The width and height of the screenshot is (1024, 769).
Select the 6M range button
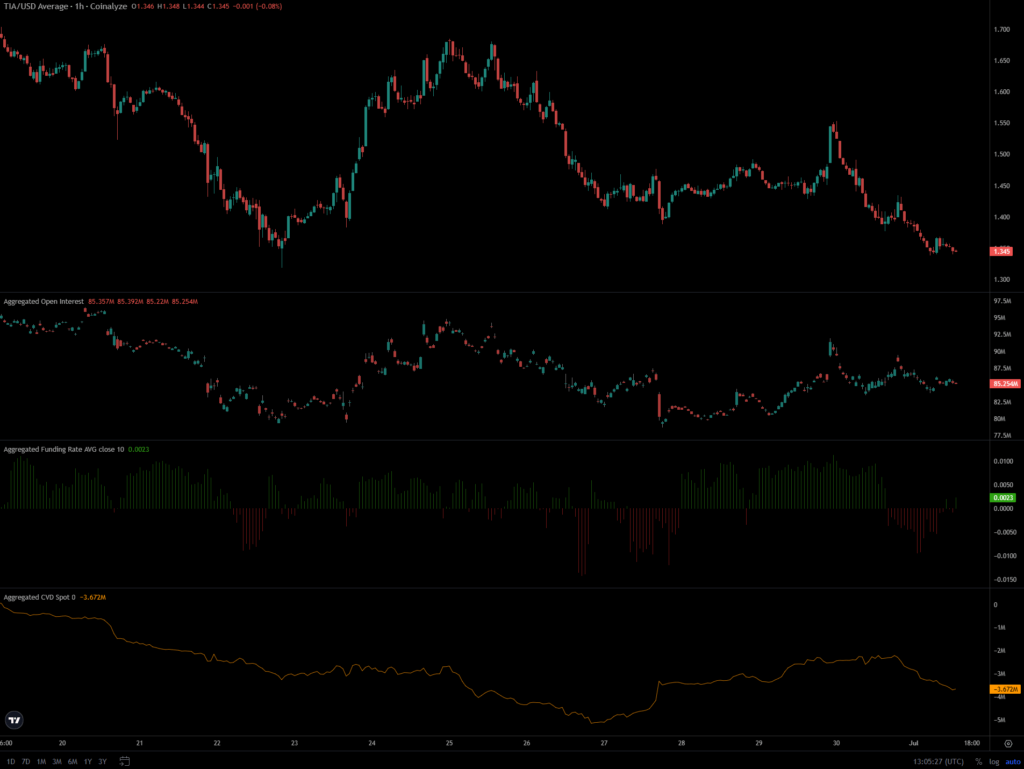click(x=72, y=761)
